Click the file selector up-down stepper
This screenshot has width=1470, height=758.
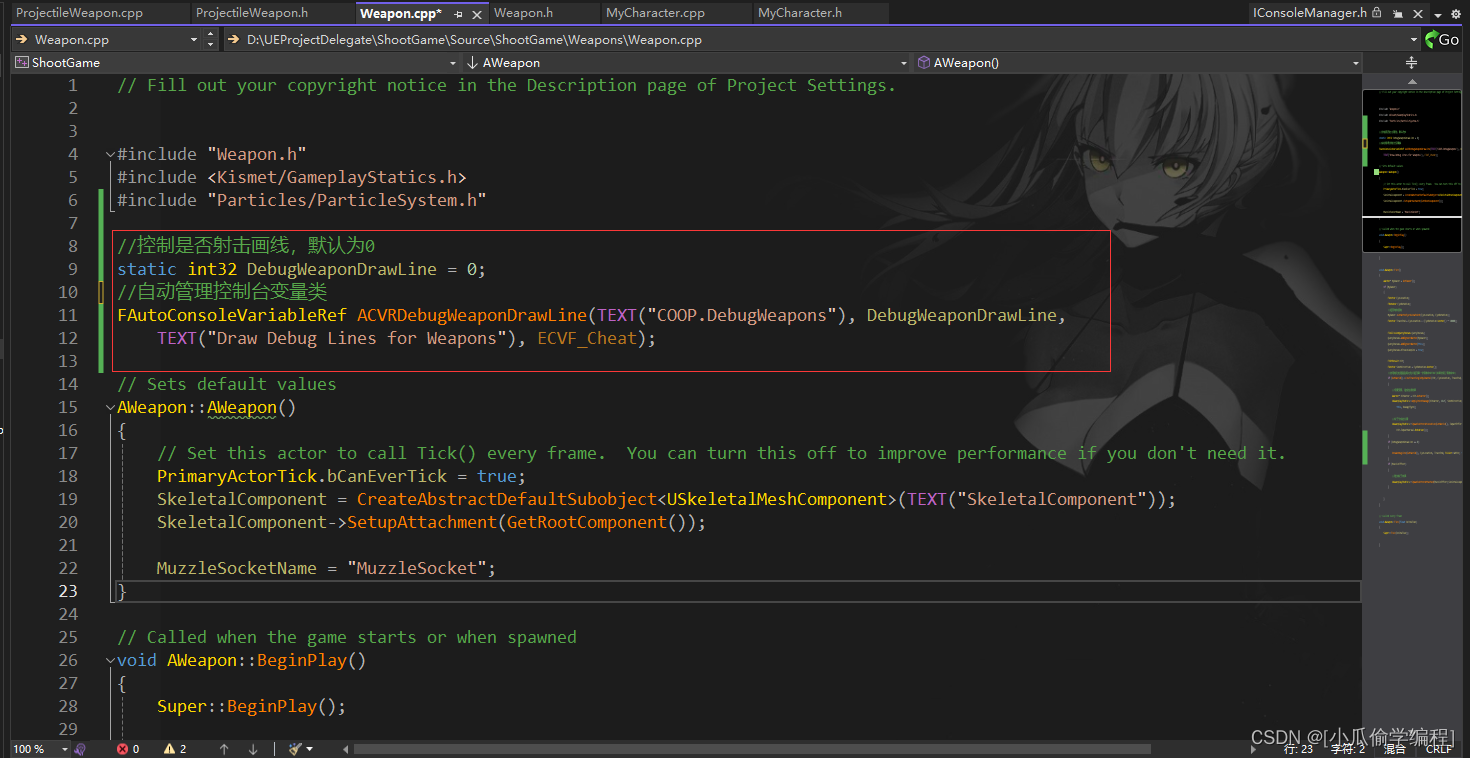[x=210, y=39]
